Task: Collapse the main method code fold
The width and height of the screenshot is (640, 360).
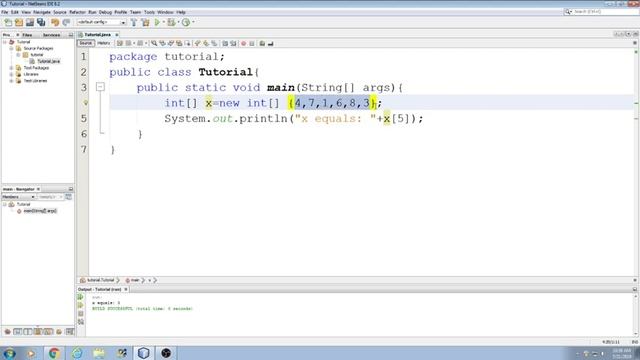Action: pos(100,87)
